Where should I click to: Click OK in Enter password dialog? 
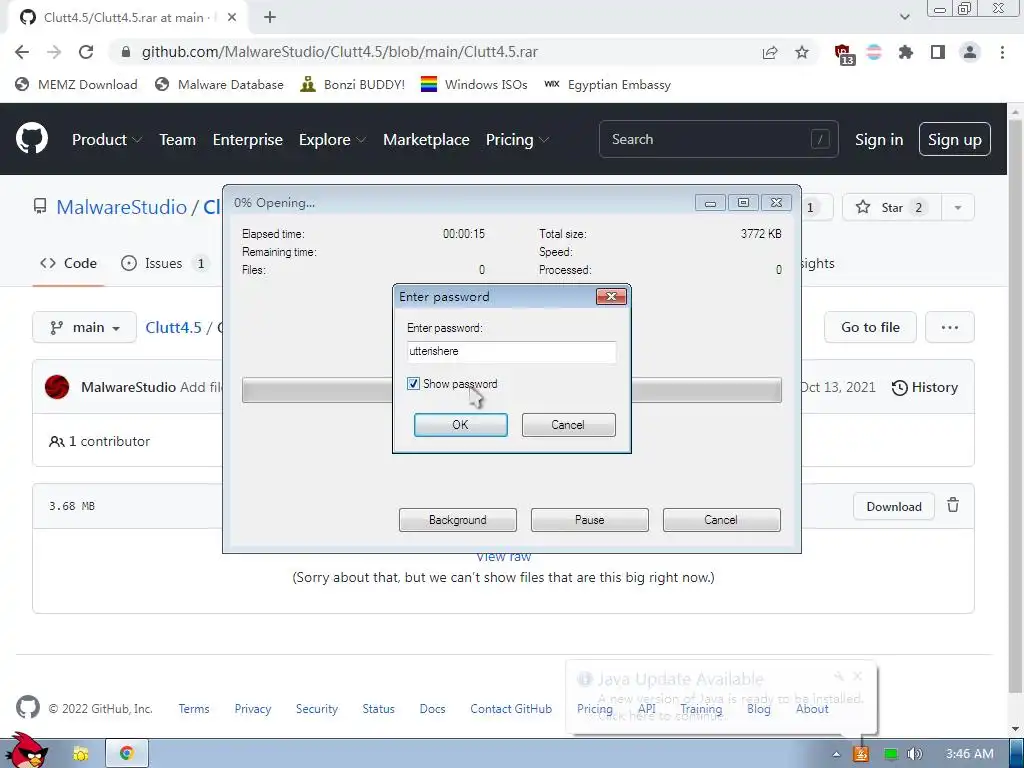460,424
